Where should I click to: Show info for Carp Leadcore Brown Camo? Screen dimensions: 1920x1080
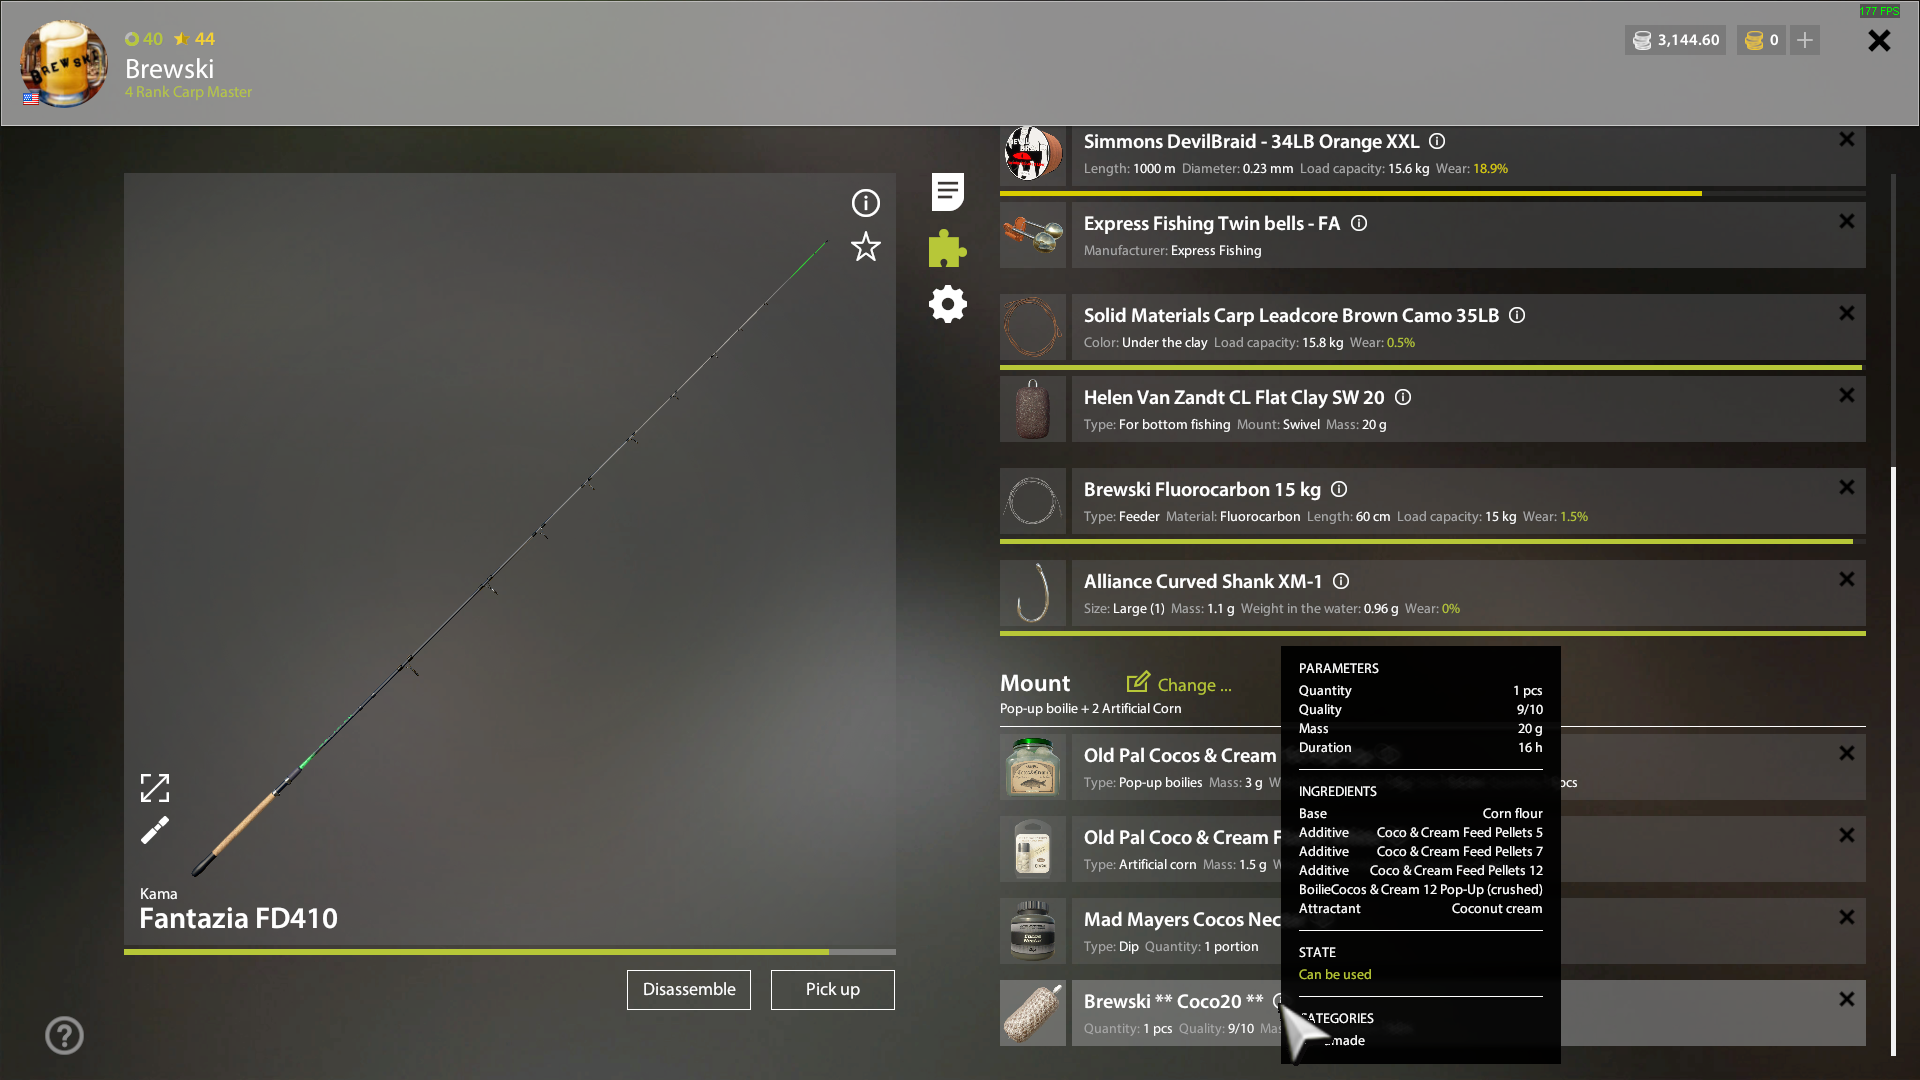(x=1517, y=315)
